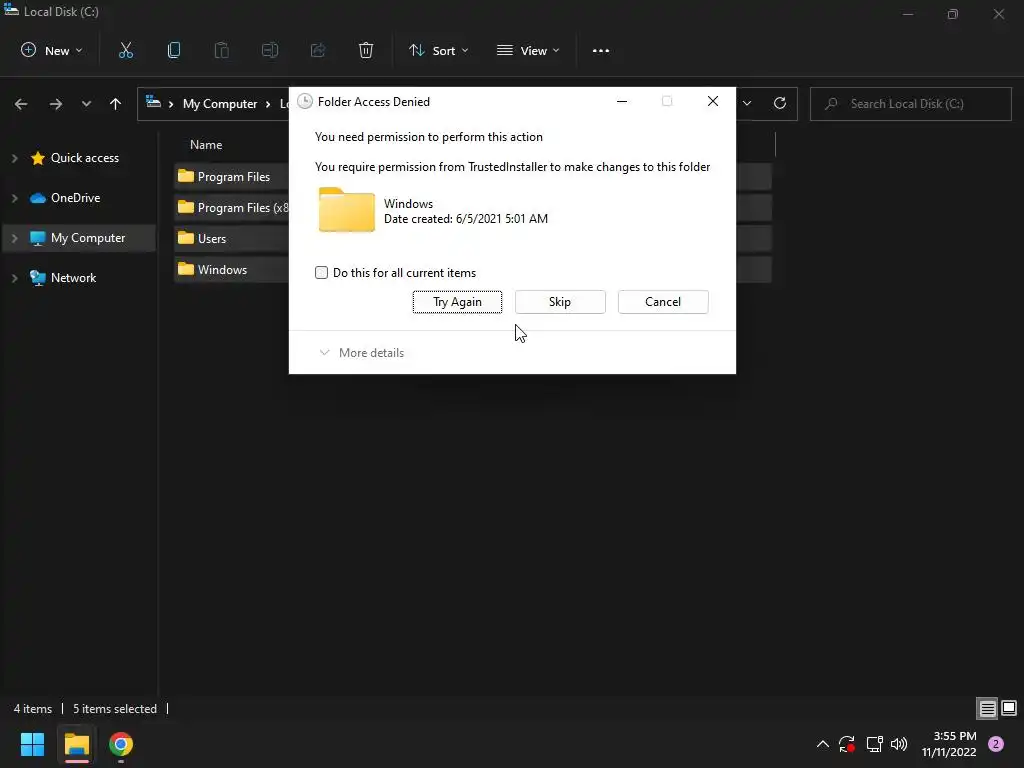Screen dimensions: 1024x768
Task: Minimize the Folder Access Denied dialog
Action: [622, 101]
